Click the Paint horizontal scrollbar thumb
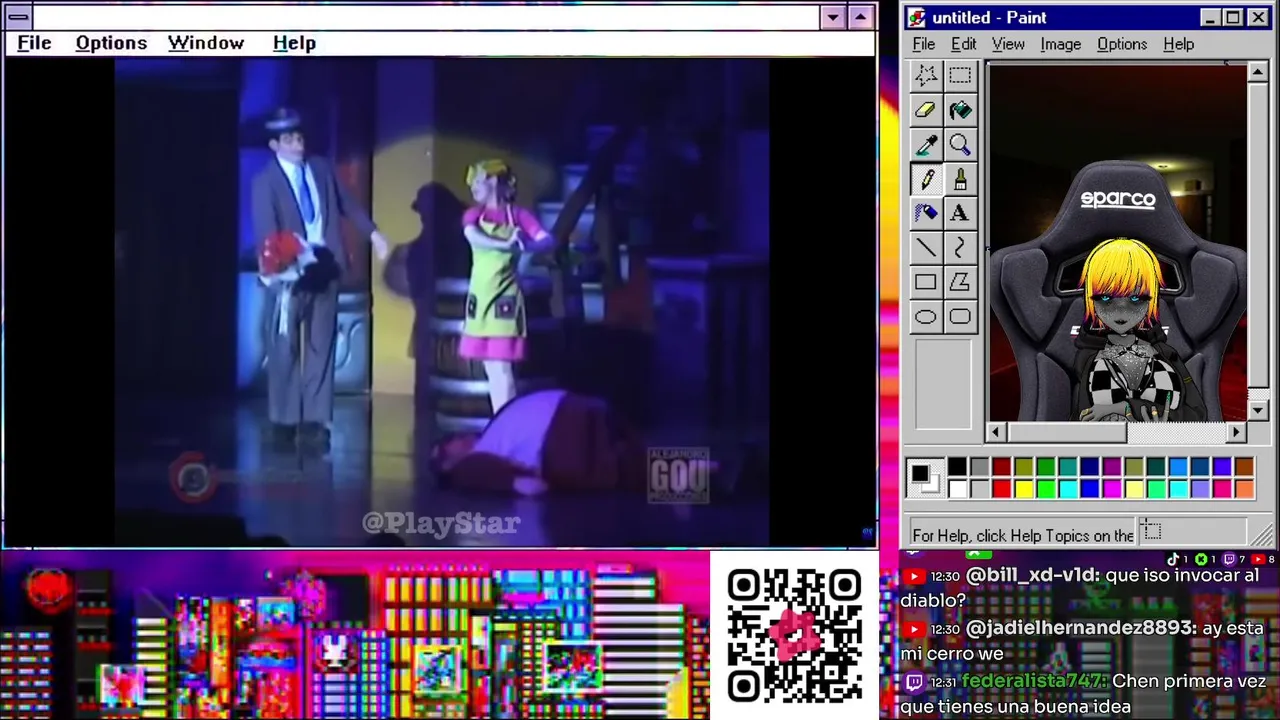Viewport: 1280px width, 720px height. point(1067,432)
